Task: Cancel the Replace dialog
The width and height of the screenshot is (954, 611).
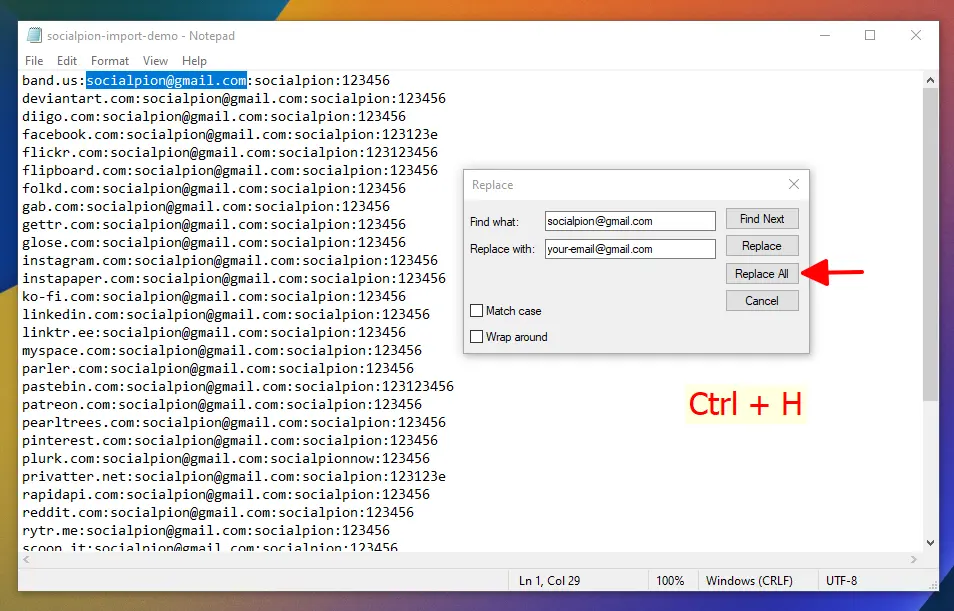Action: [x=762, y=301]
